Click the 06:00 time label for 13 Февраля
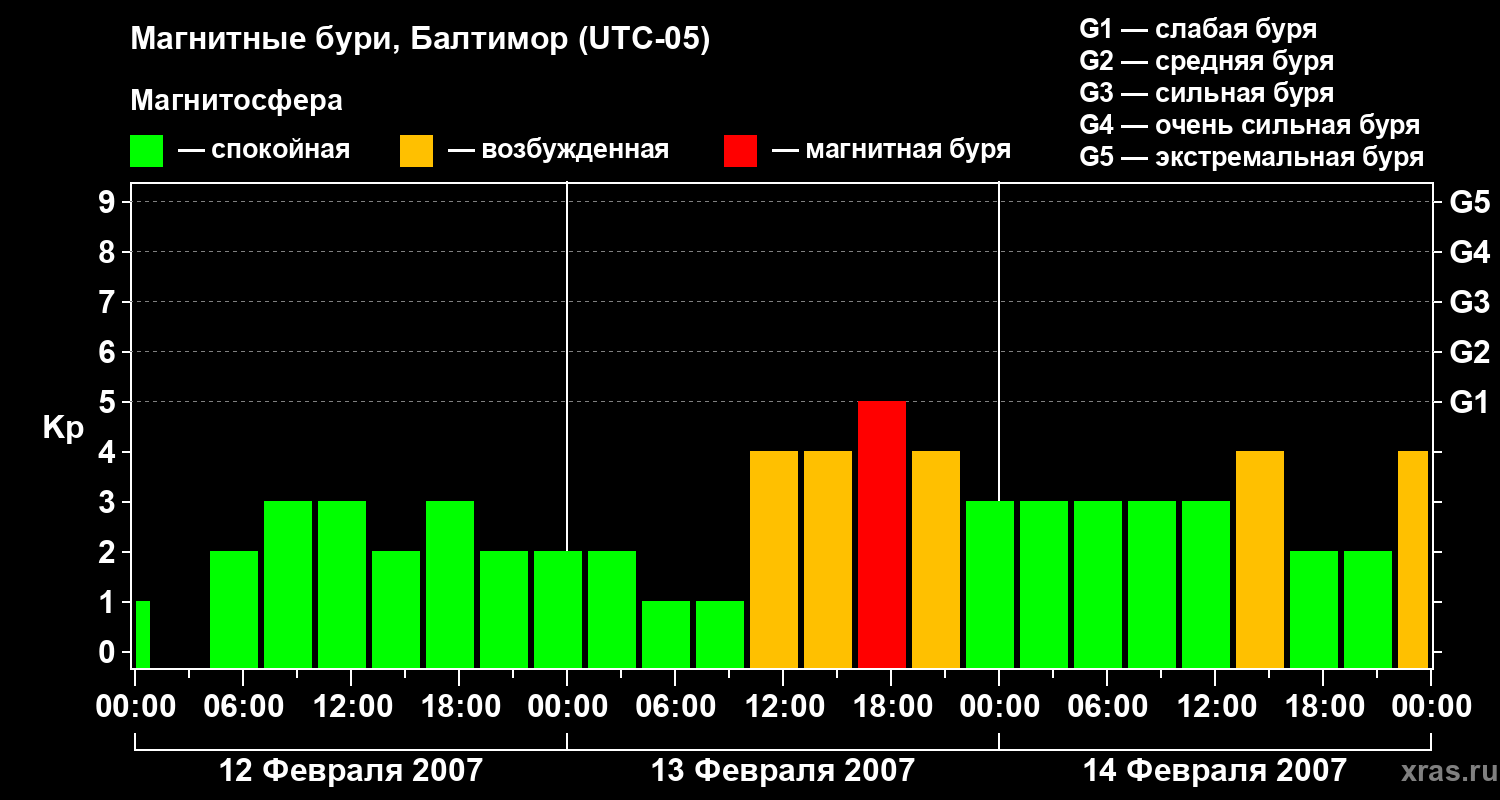1500x800 pixels. click(675, 706)
